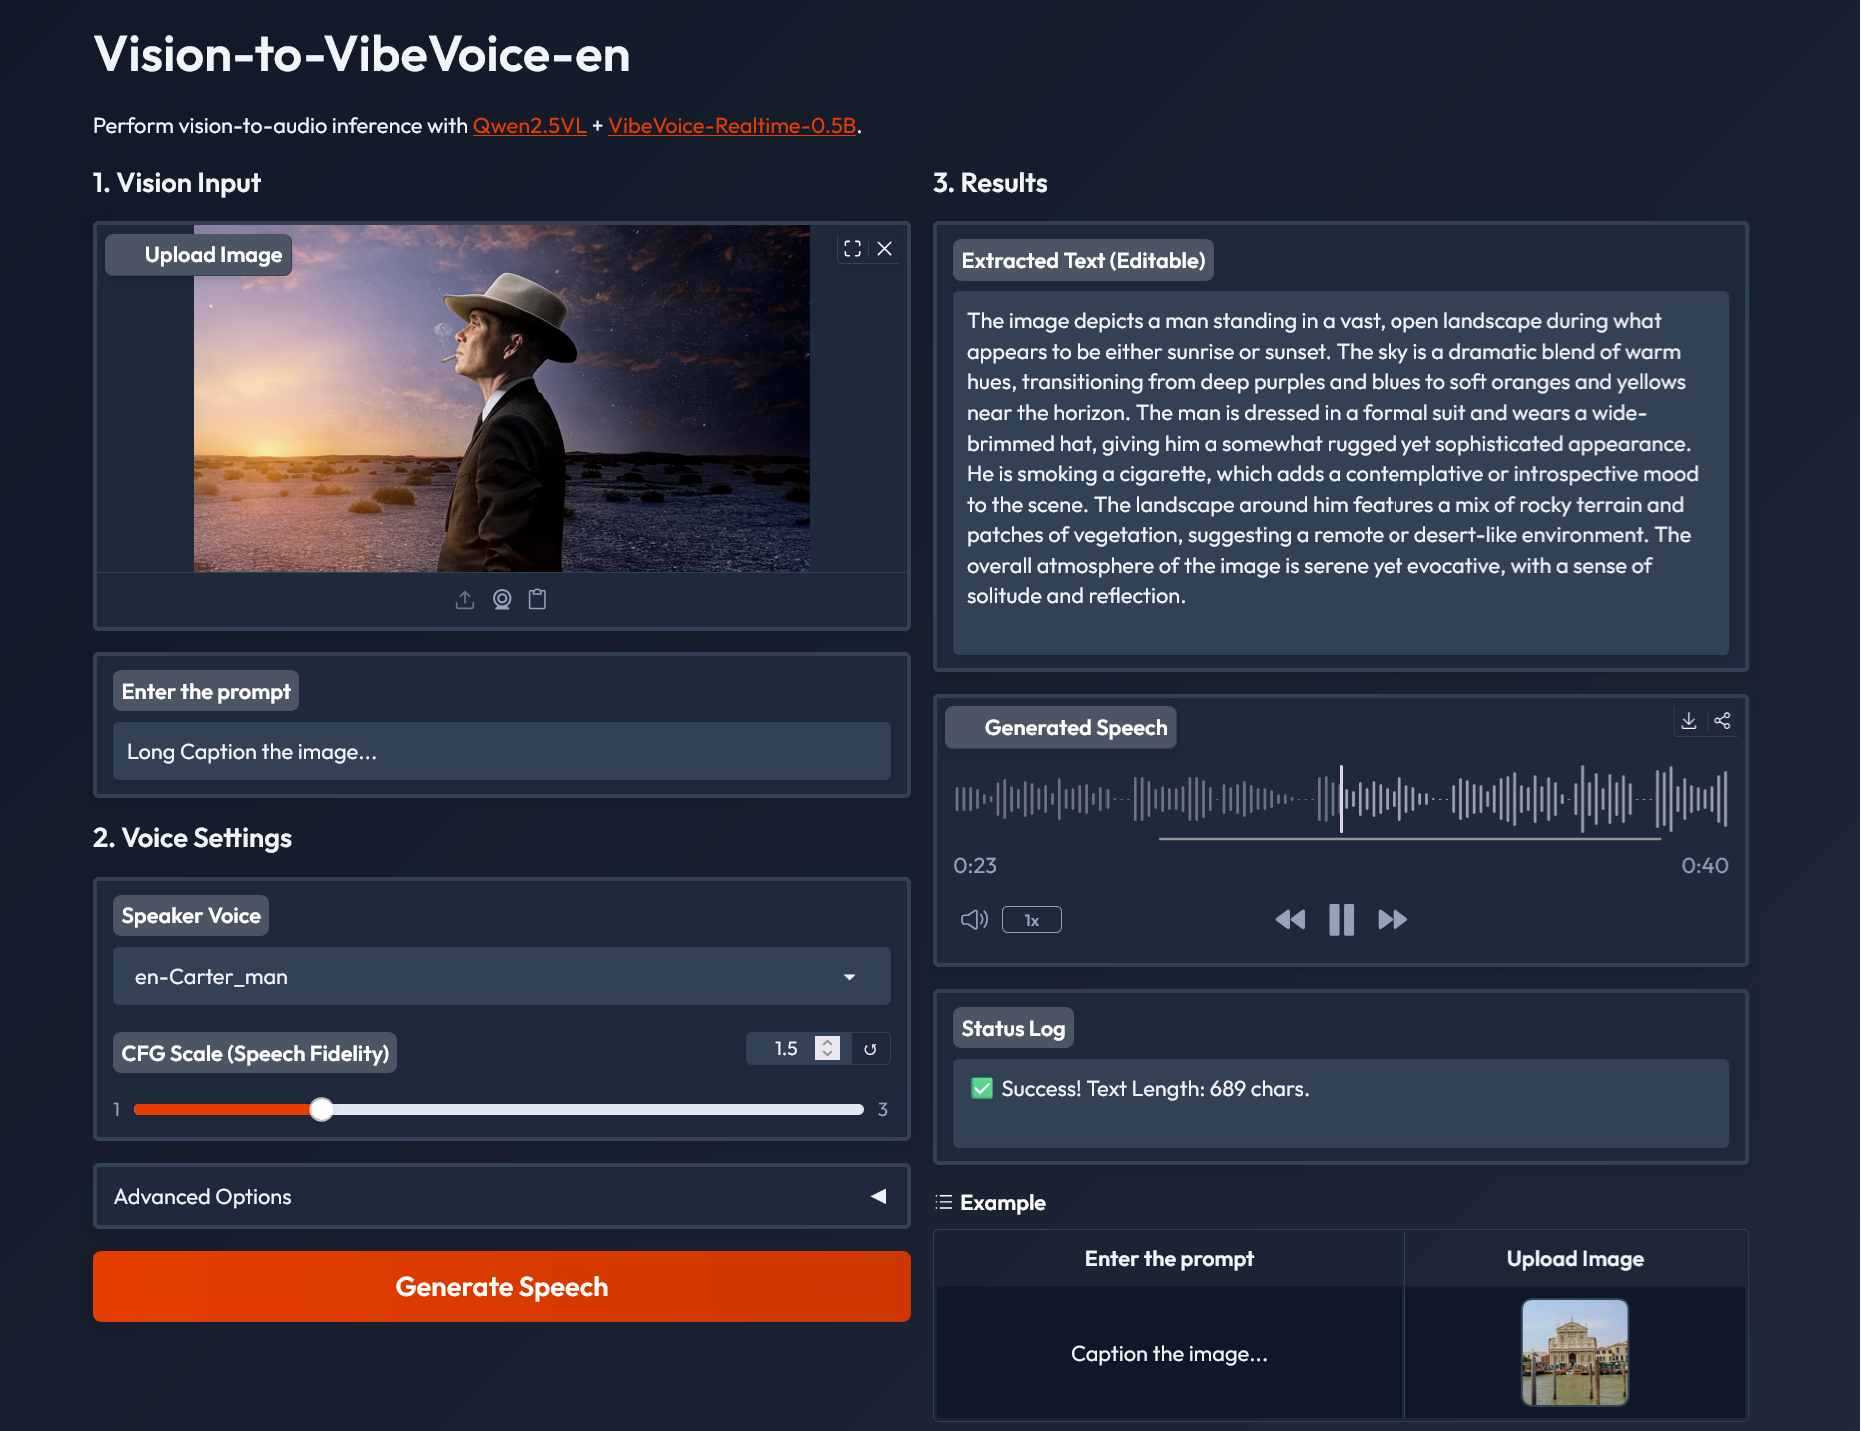The width and height of the screenshot is (1861, 1431).
Task: Click the fullscreen icon on the uploaded image
Action: pos(852,249)
